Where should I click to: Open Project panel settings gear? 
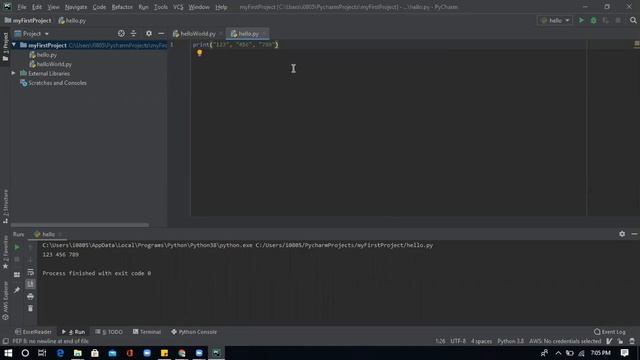tap(149, 33)
